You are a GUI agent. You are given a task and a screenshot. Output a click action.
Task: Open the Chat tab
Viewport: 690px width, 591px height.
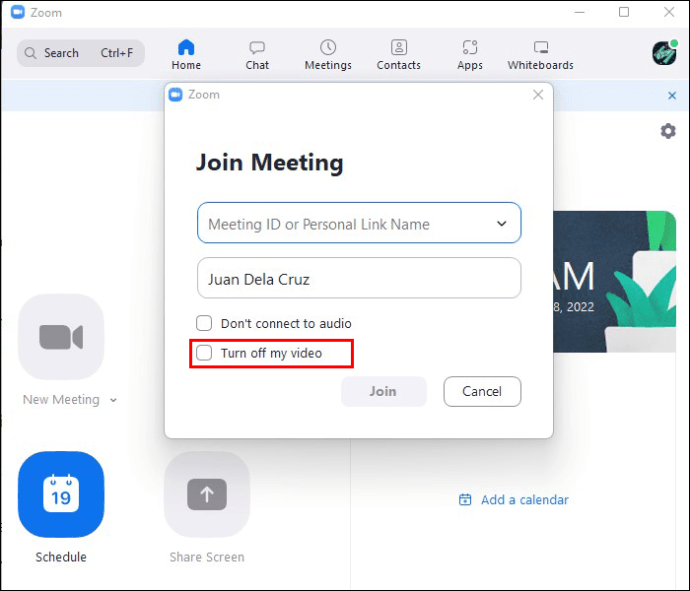[257, 55]
